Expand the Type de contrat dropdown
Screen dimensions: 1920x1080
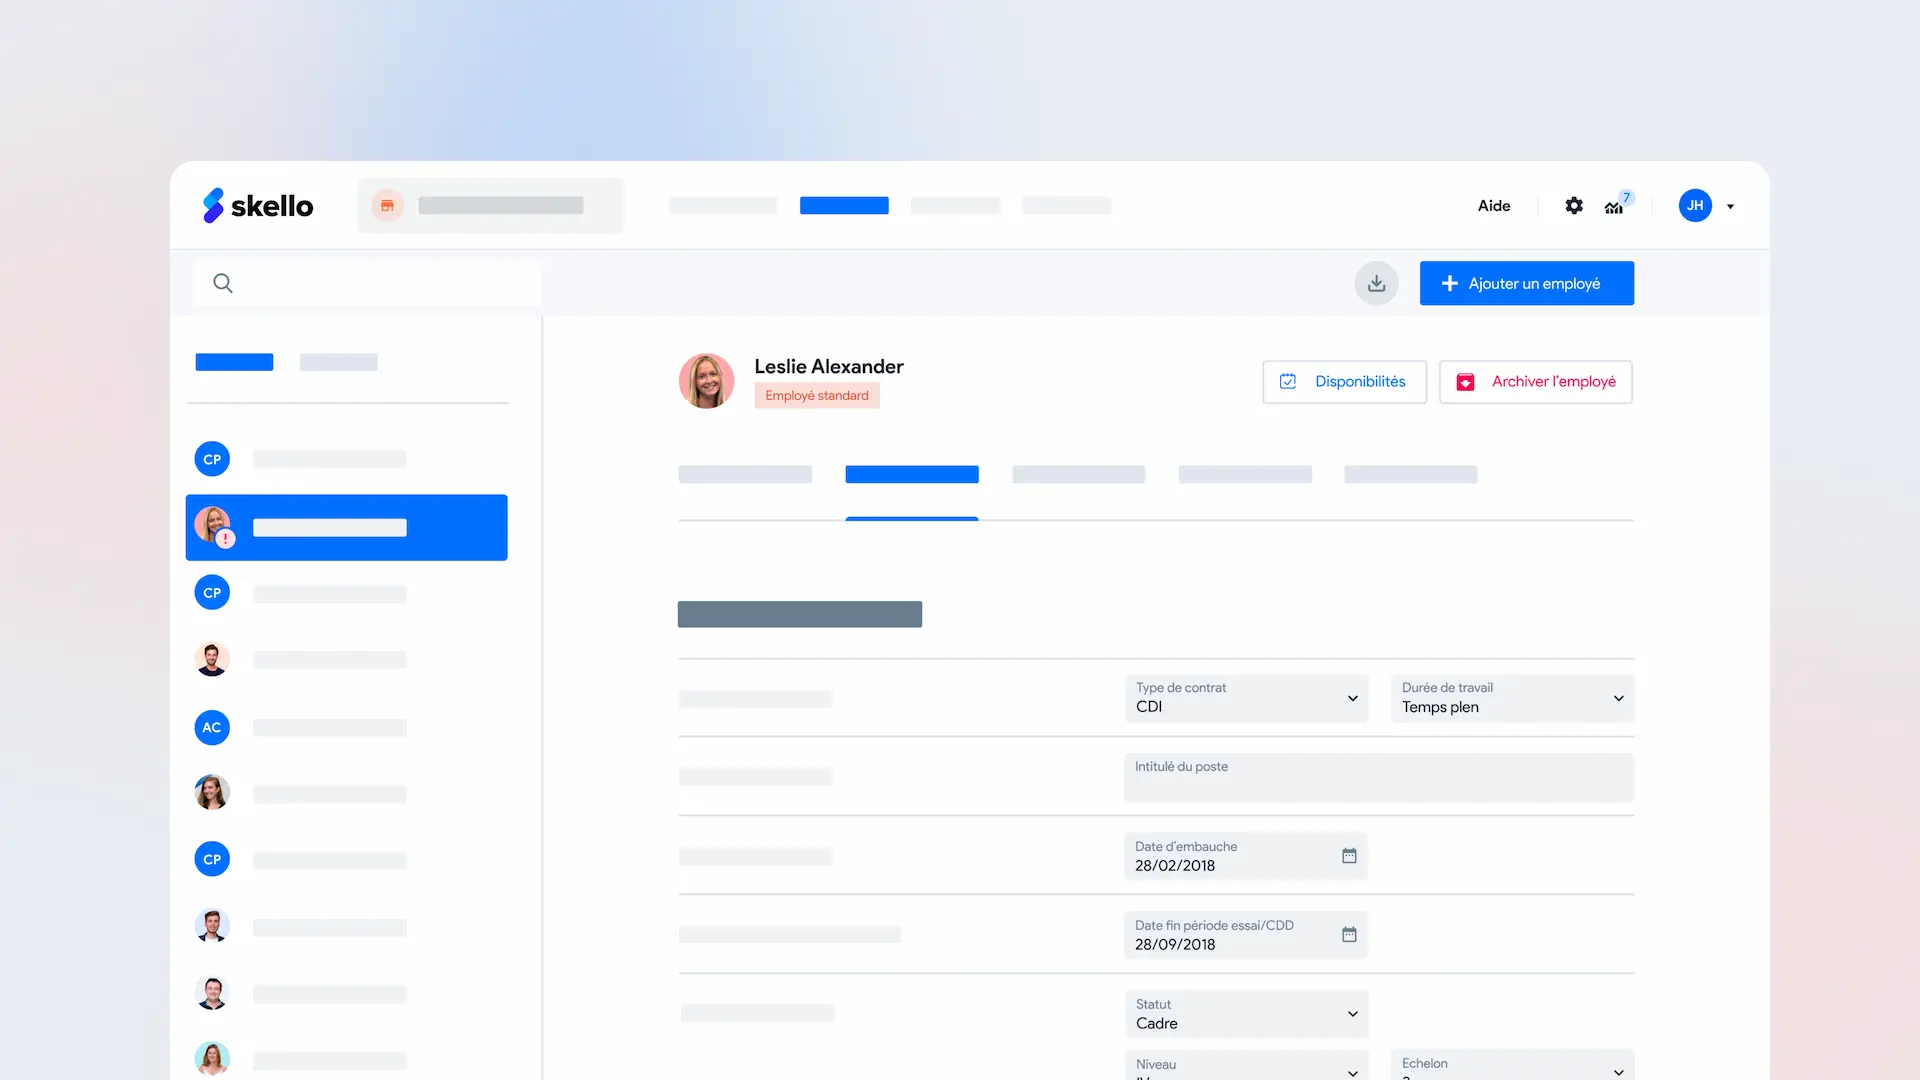click(x=1246, y=698)
